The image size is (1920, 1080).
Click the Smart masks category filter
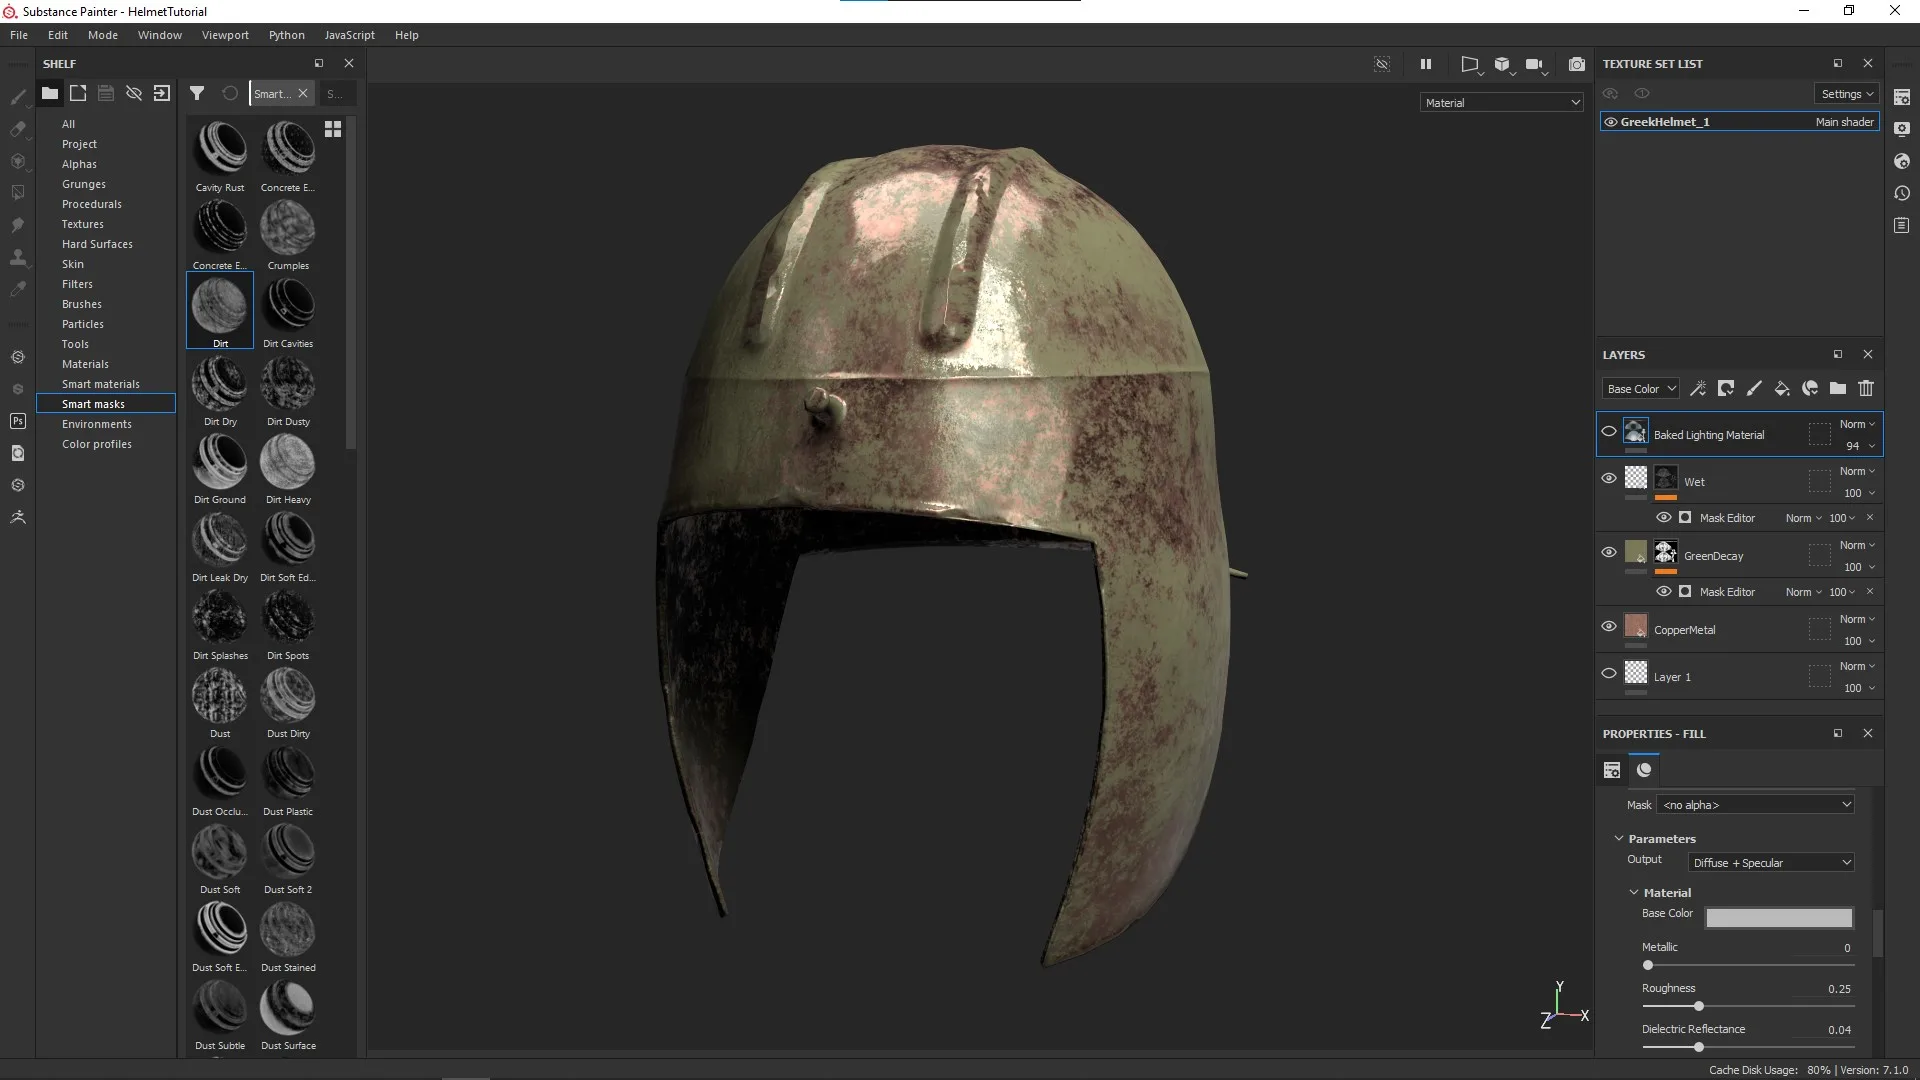(94, 404)
